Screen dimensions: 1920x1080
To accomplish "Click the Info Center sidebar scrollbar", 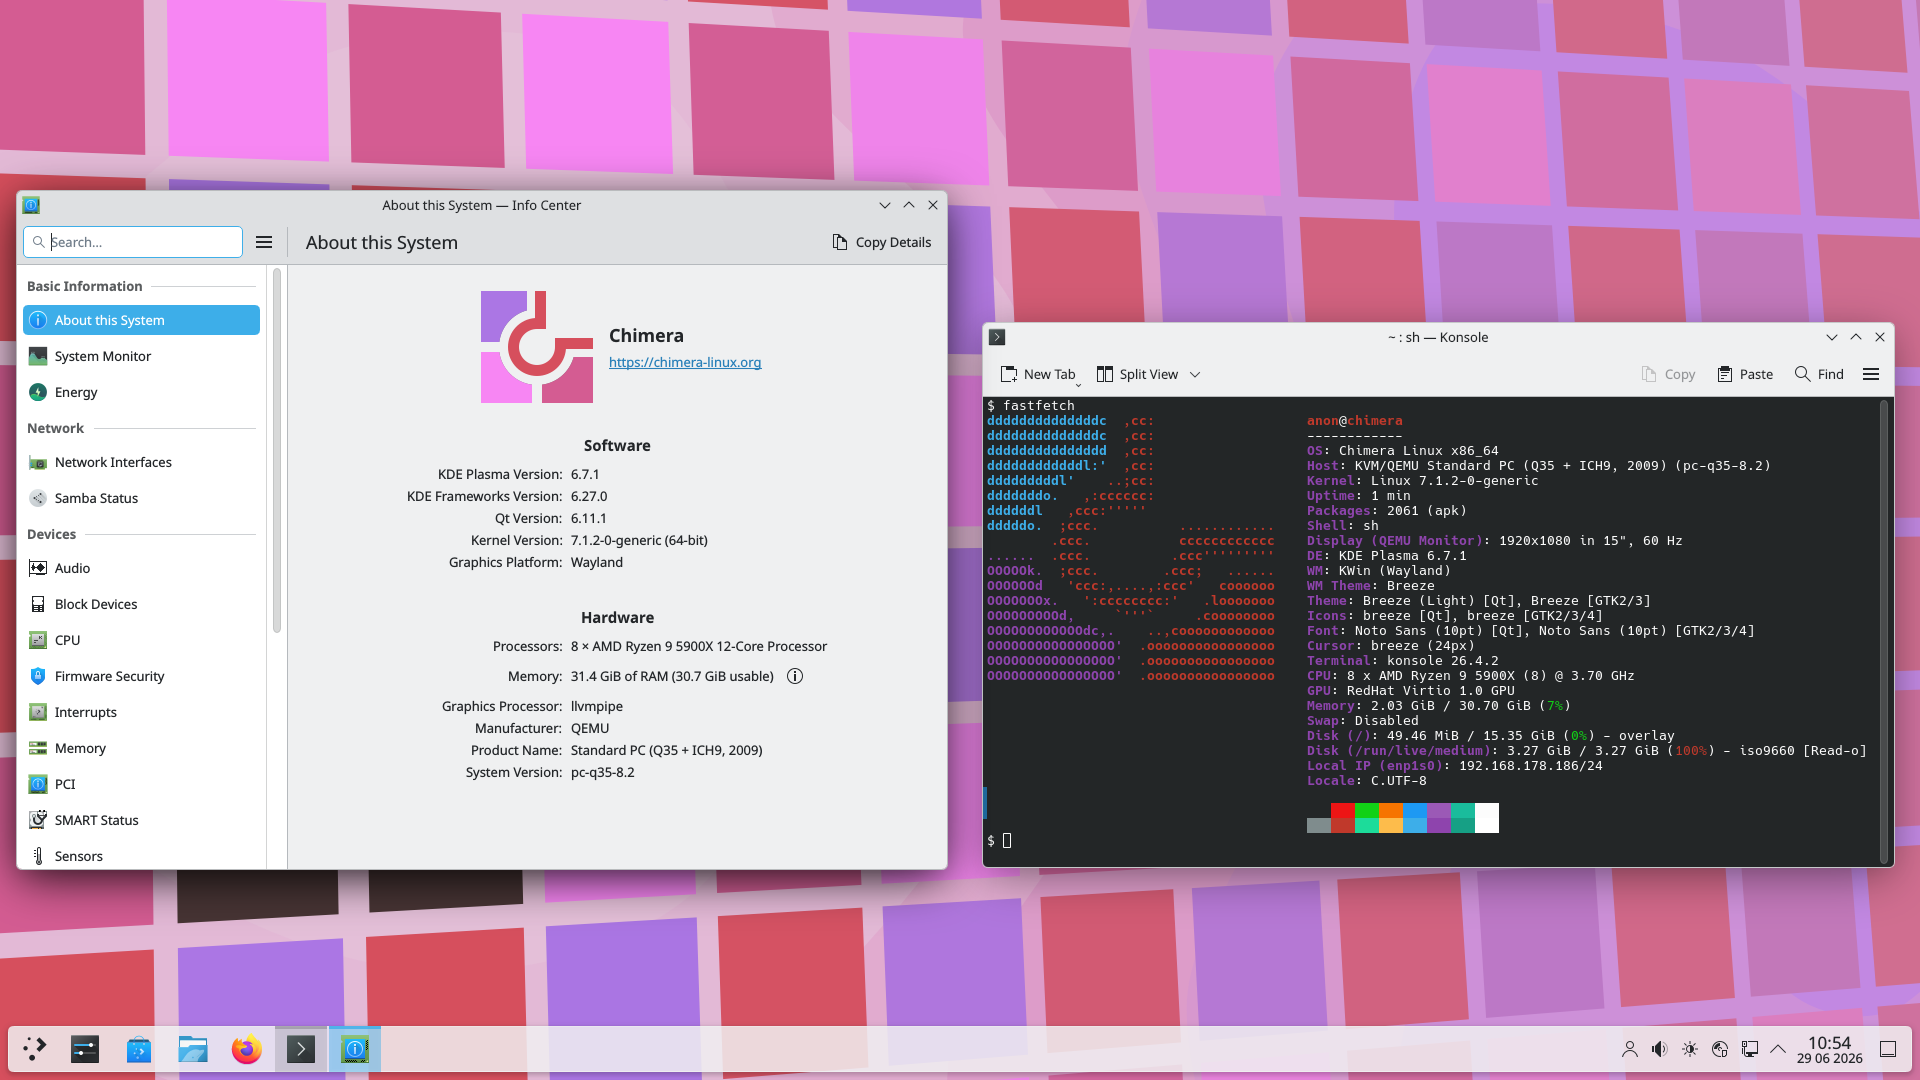I will tap(277, 450).
